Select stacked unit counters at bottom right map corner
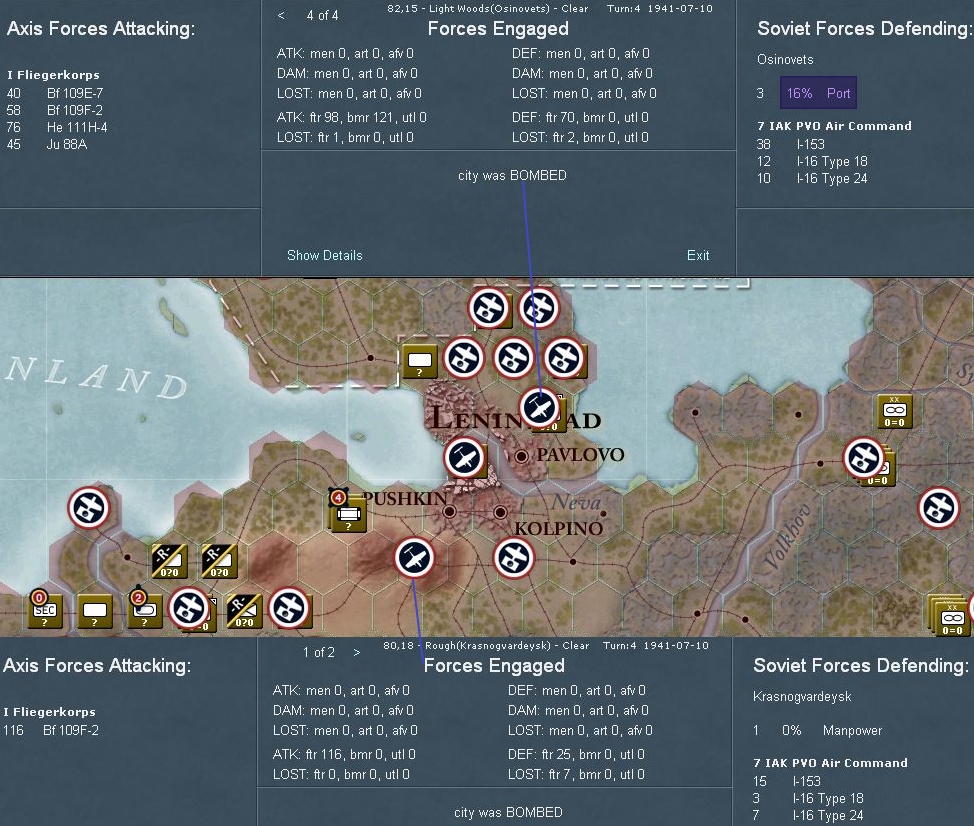The height and width of the screenshot is (826, 974). 949,615
